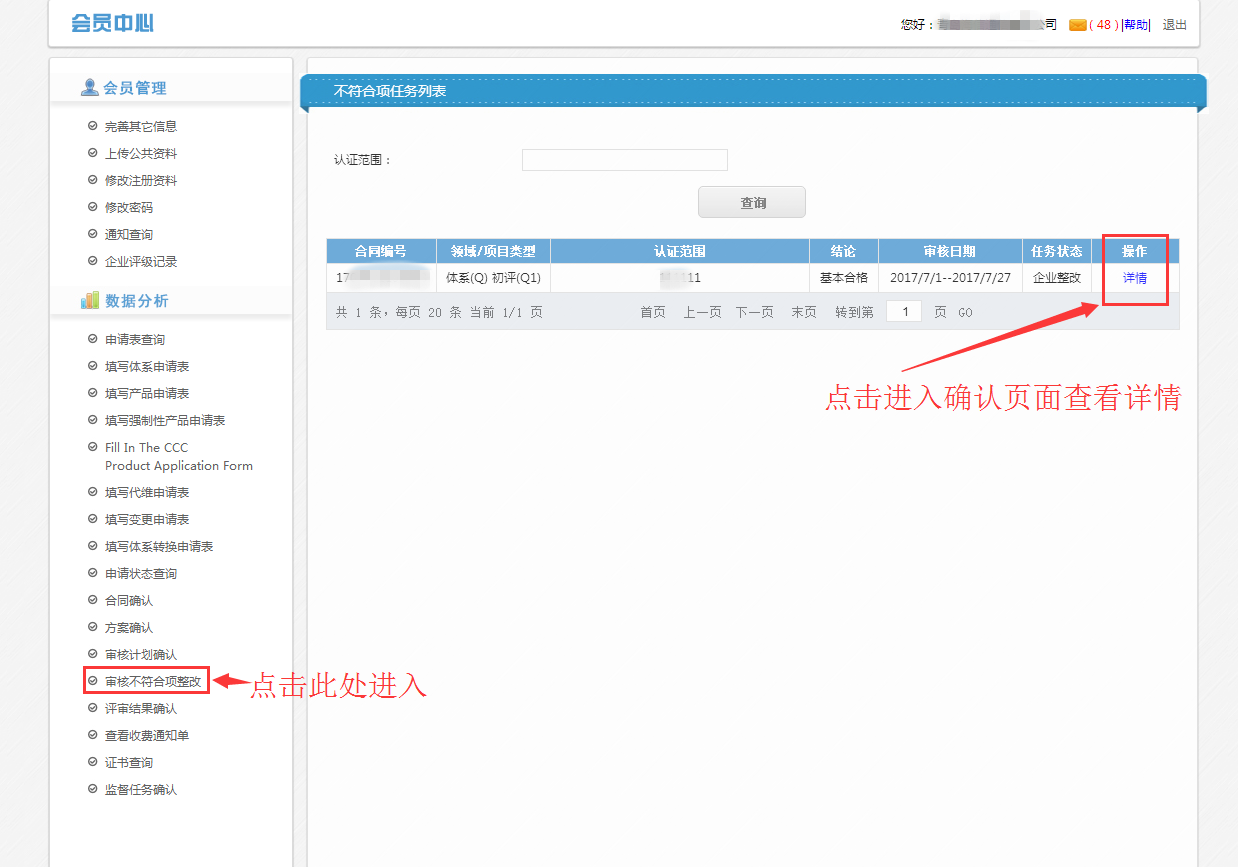Open the 帮助 help link
1238x867 pixels.
(1135, 25)
